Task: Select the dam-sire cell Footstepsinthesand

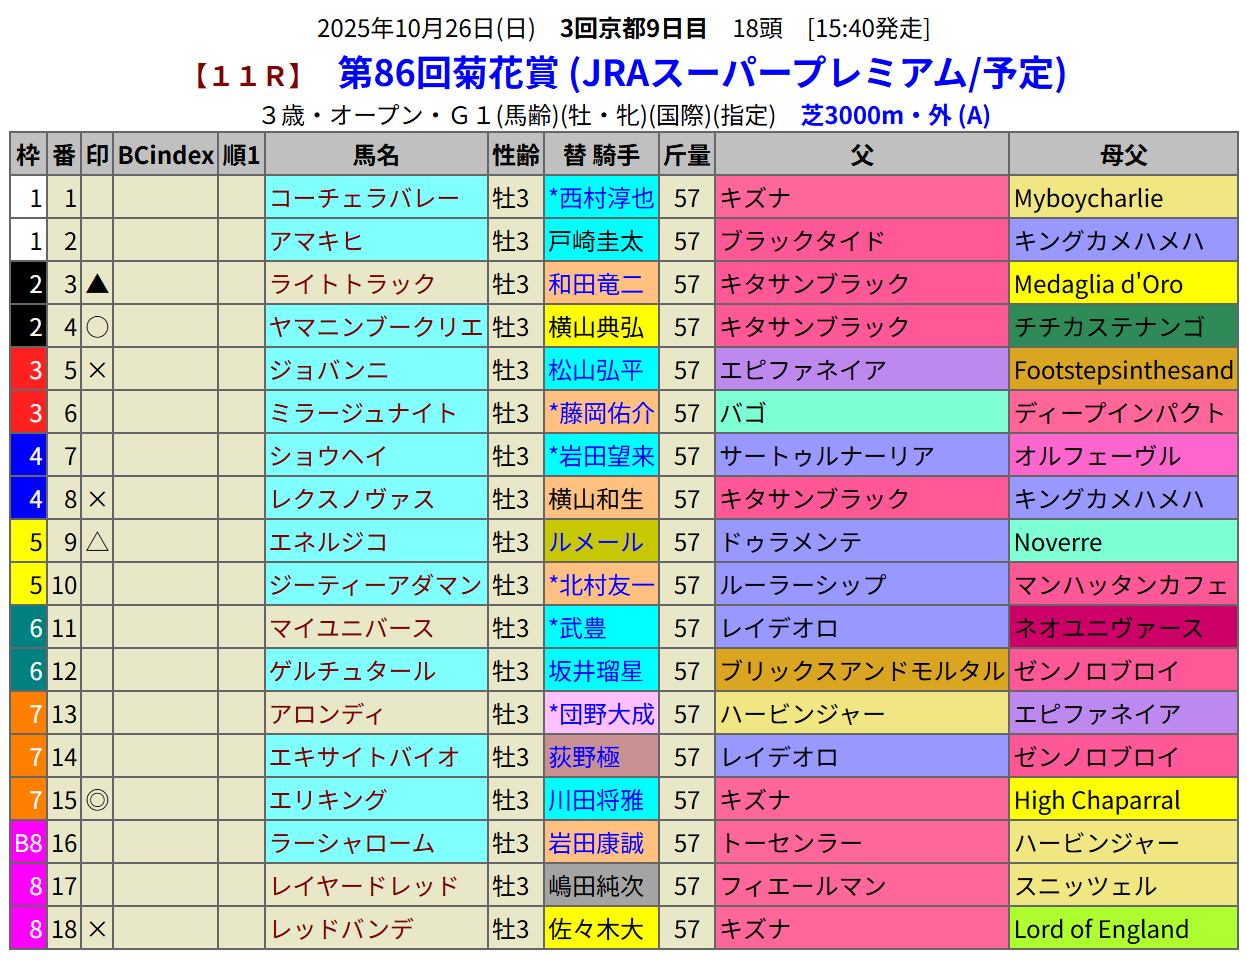Action: (1123, 370)
